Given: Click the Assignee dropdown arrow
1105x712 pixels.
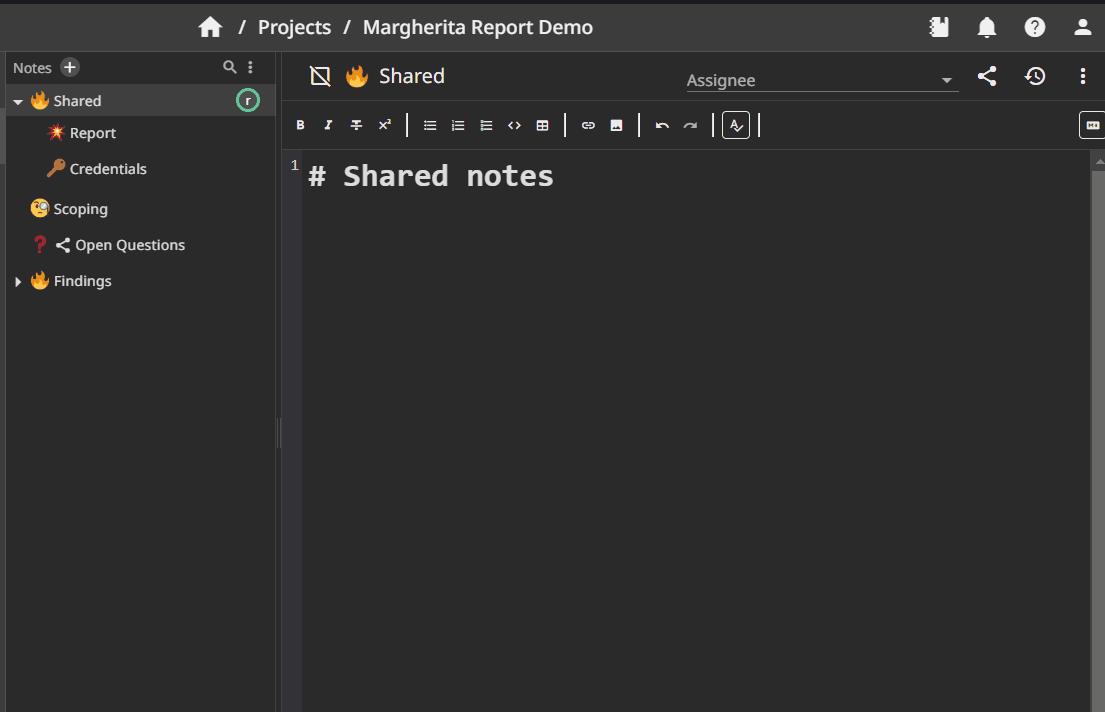Looking at the screenshot, I should 946,80.
